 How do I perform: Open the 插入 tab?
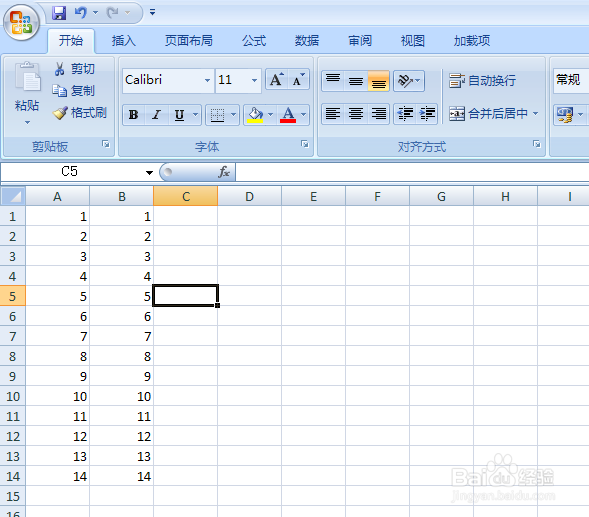[x=124, y=41]
